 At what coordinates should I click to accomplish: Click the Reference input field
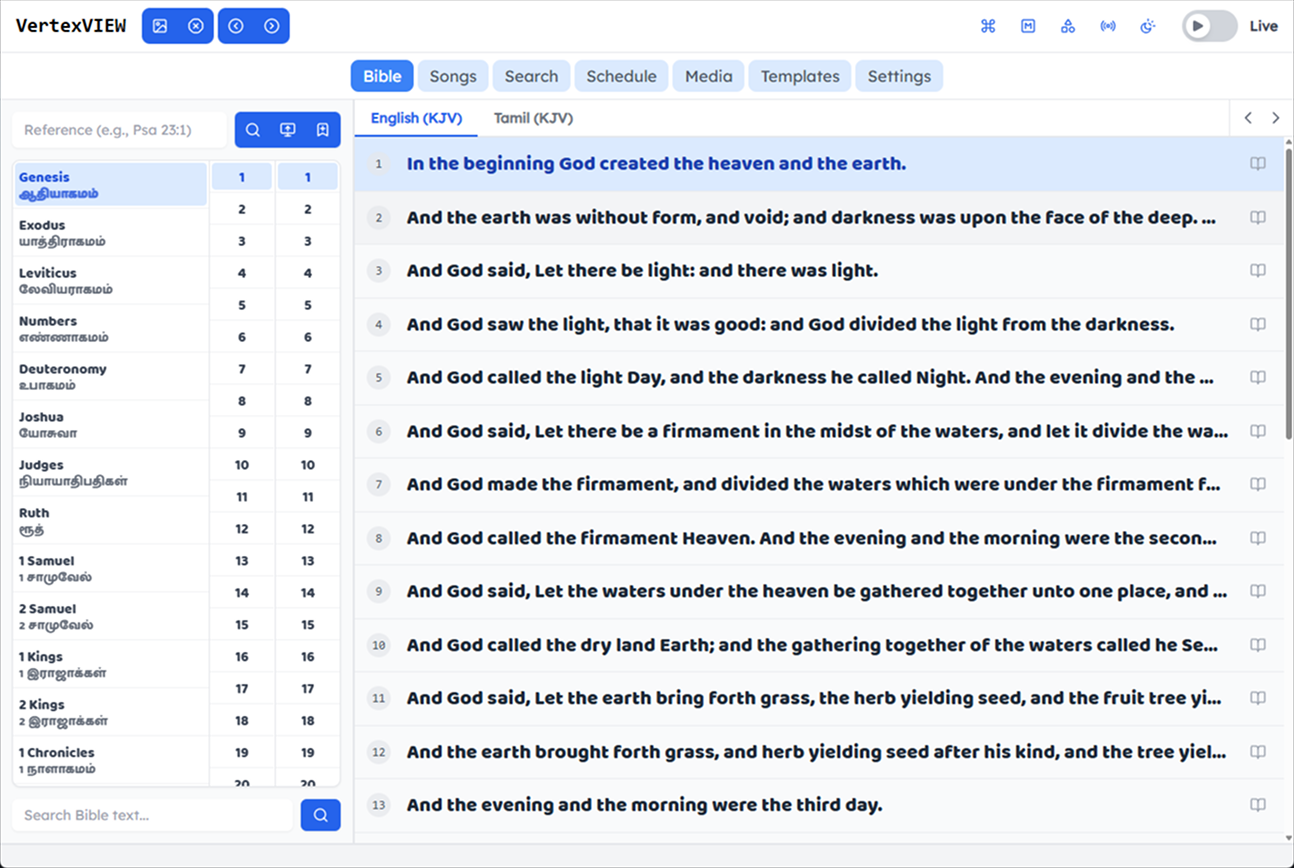(120, 130)
